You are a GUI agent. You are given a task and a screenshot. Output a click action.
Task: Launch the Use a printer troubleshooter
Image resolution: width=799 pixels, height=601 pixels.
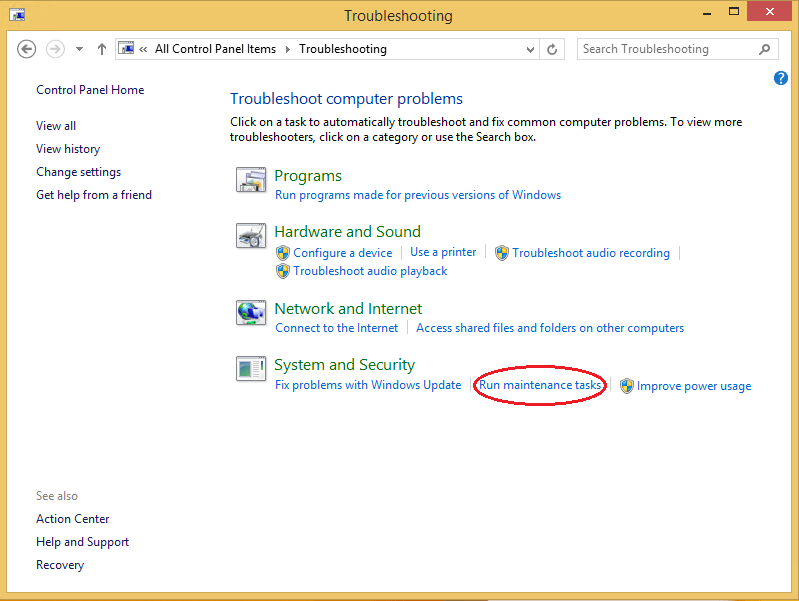[x=443, y=252]
